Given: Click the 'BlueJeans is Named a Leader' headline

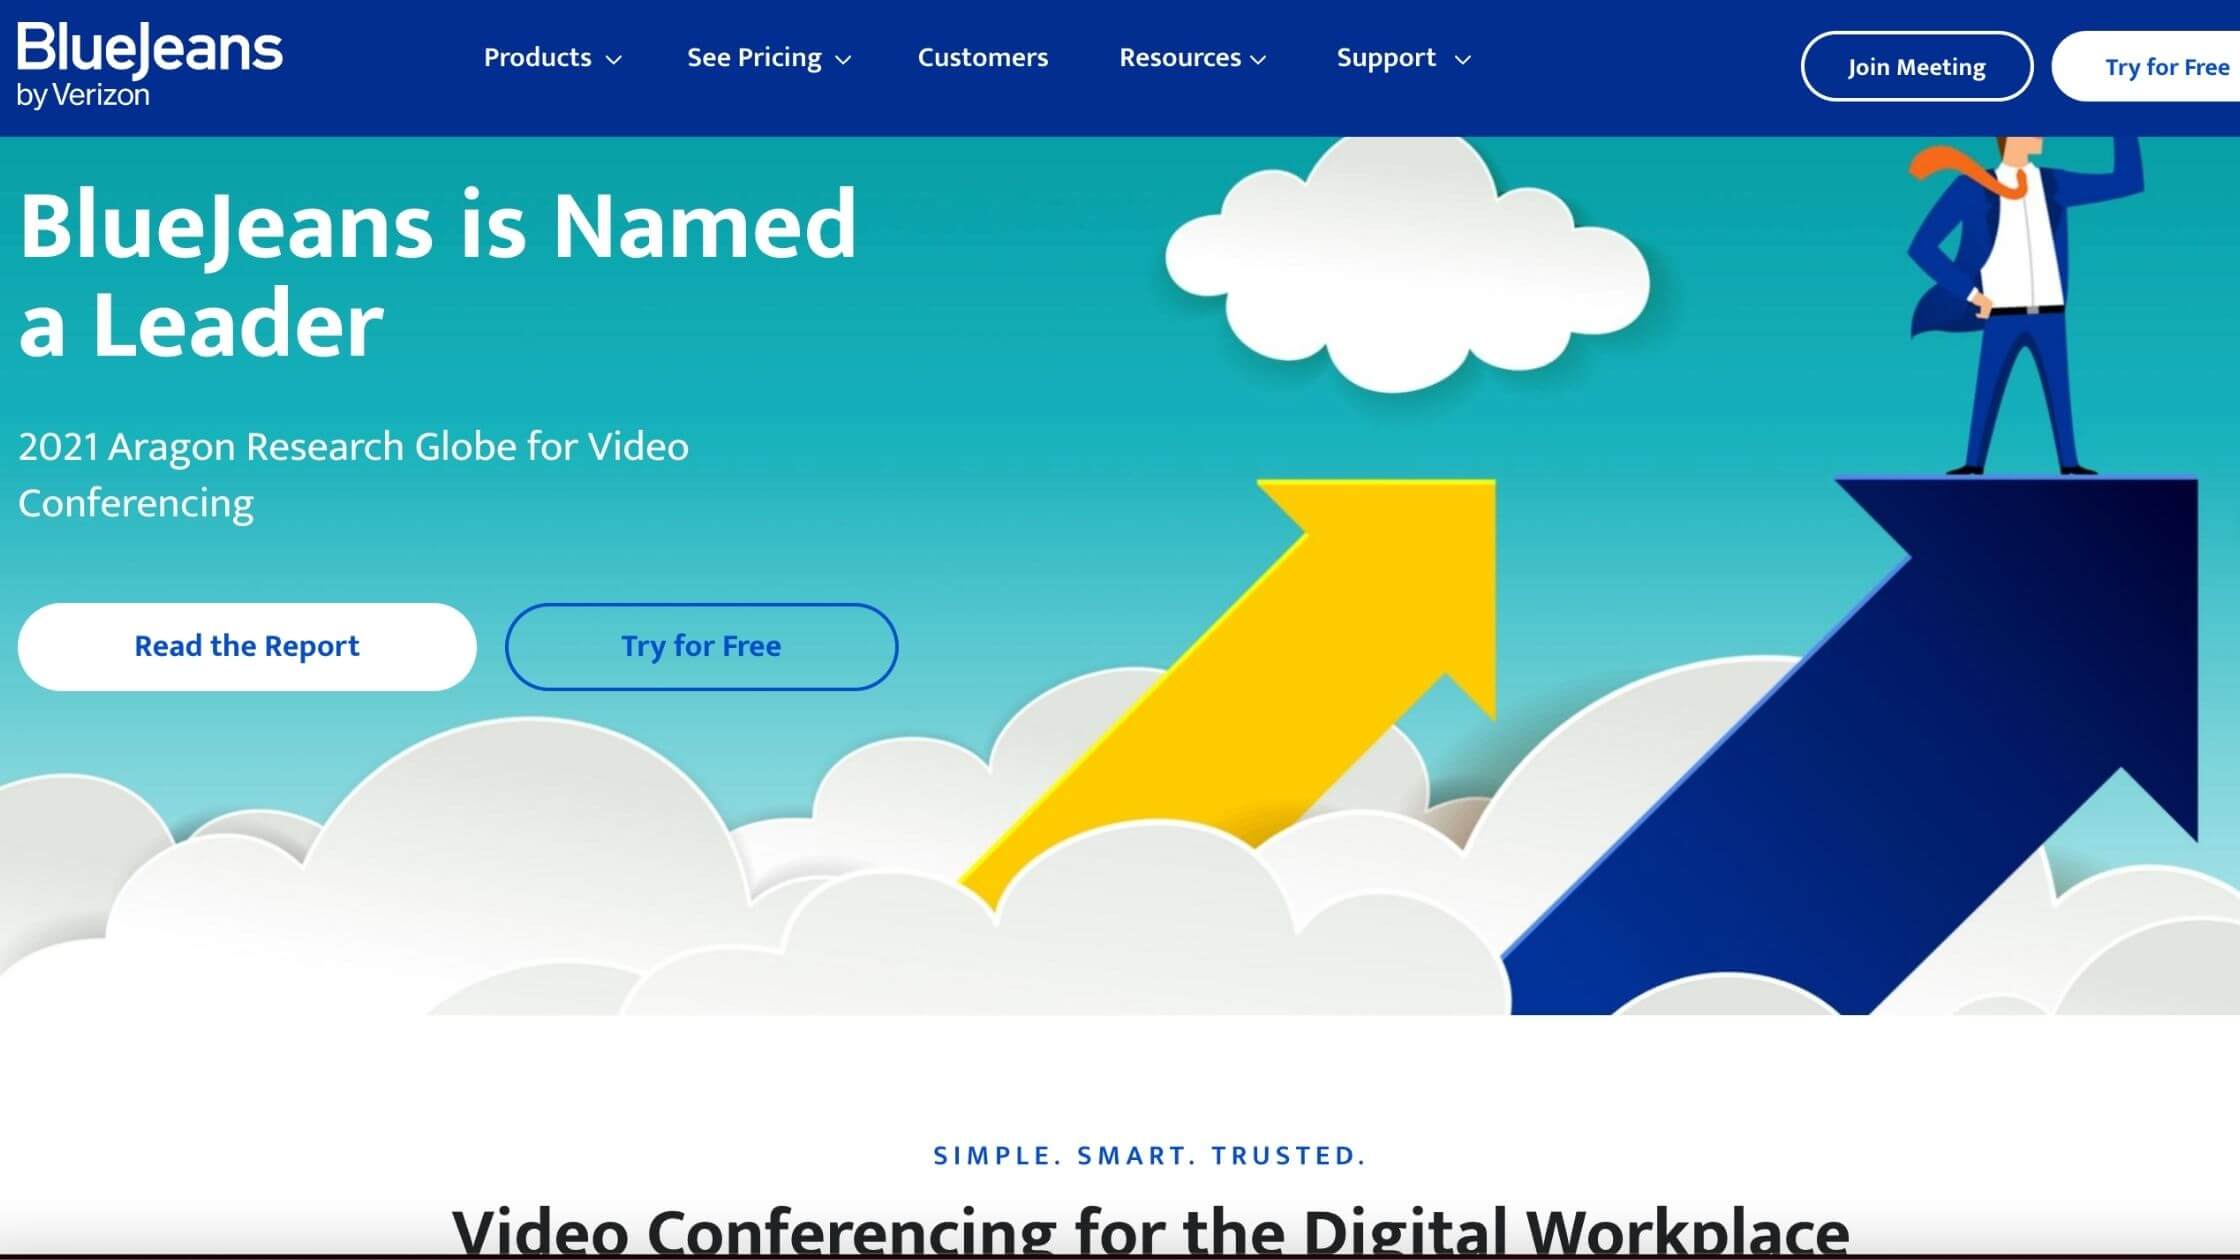Looking at the screenshot, I should coord(438,273).
